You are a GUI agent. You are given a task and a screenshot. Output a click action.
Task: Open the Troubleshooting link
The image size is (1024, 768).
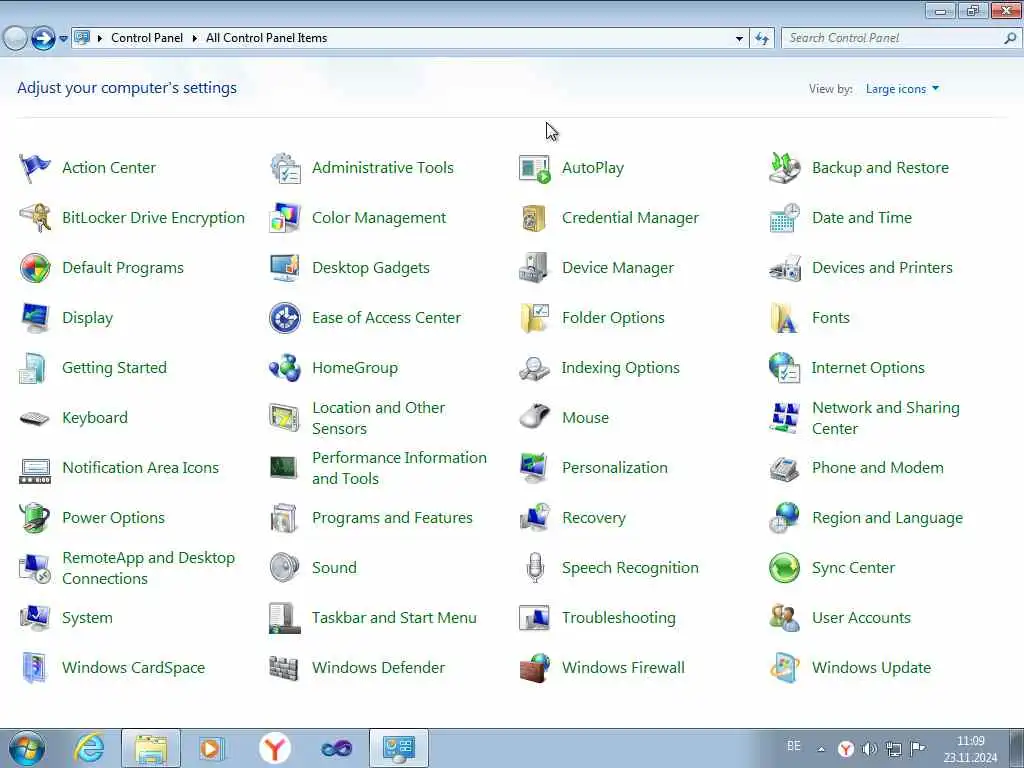click(618, 618)
